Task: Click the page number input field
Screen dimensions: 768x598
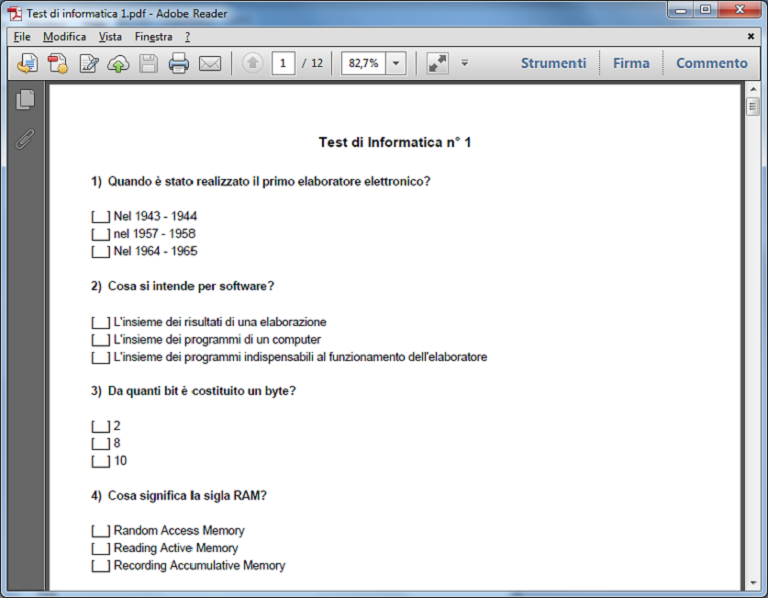Action: [283, 63]
